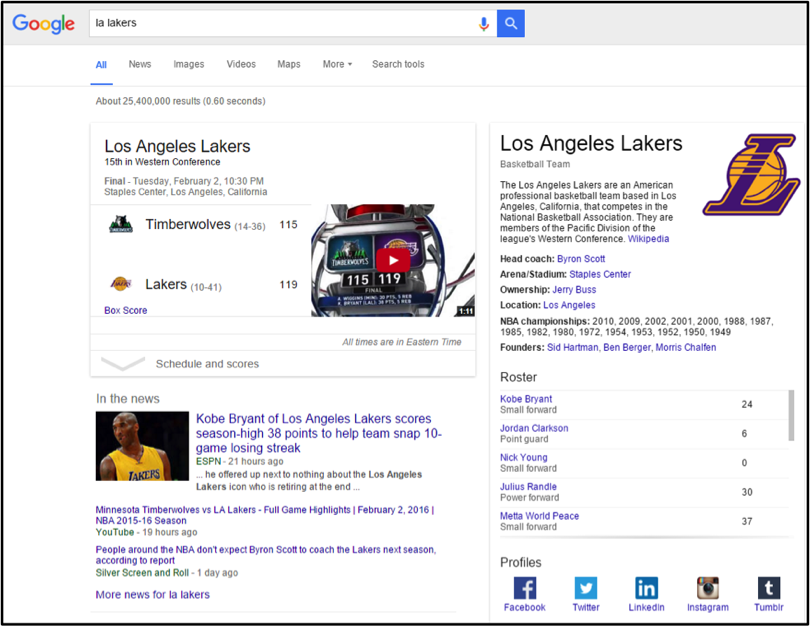
Task: Open Nick Young roster entry
Action: [x=524, y=458]
